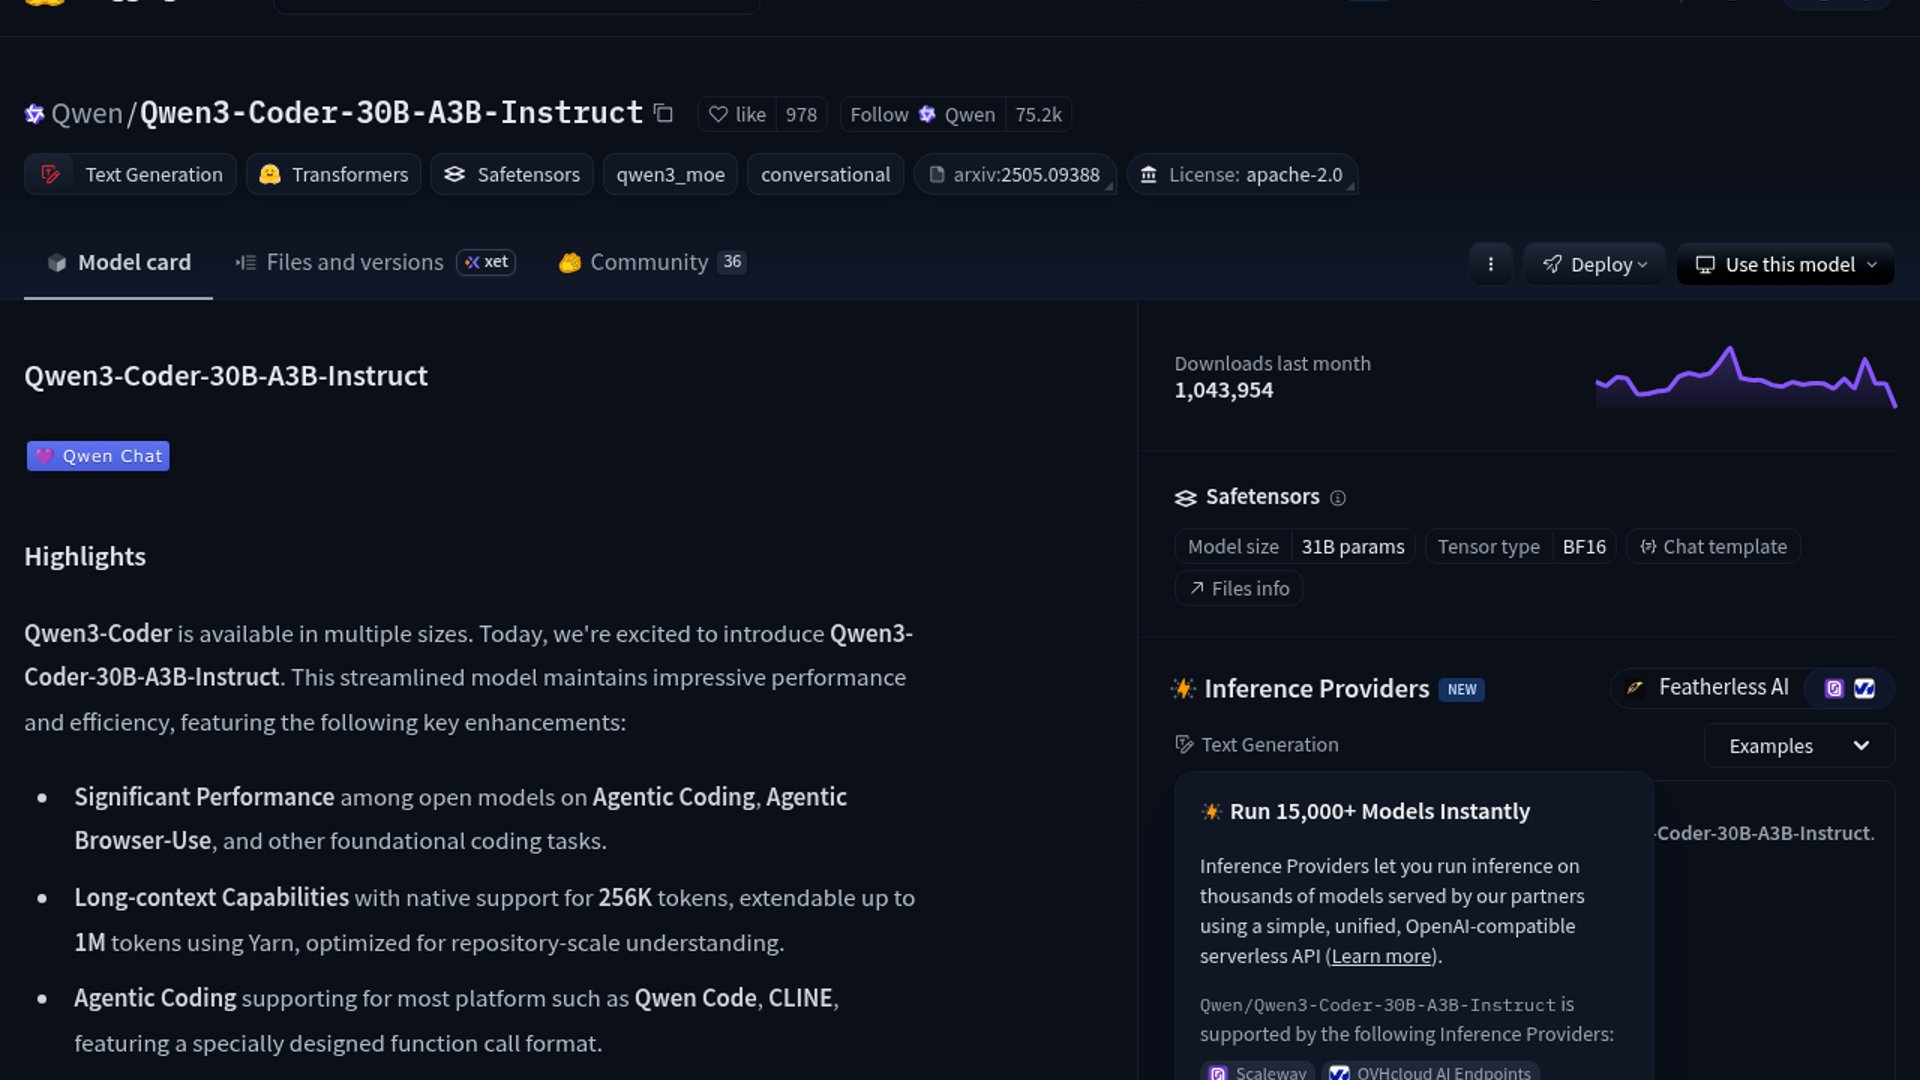Open the Community tab

coord(648,262)
